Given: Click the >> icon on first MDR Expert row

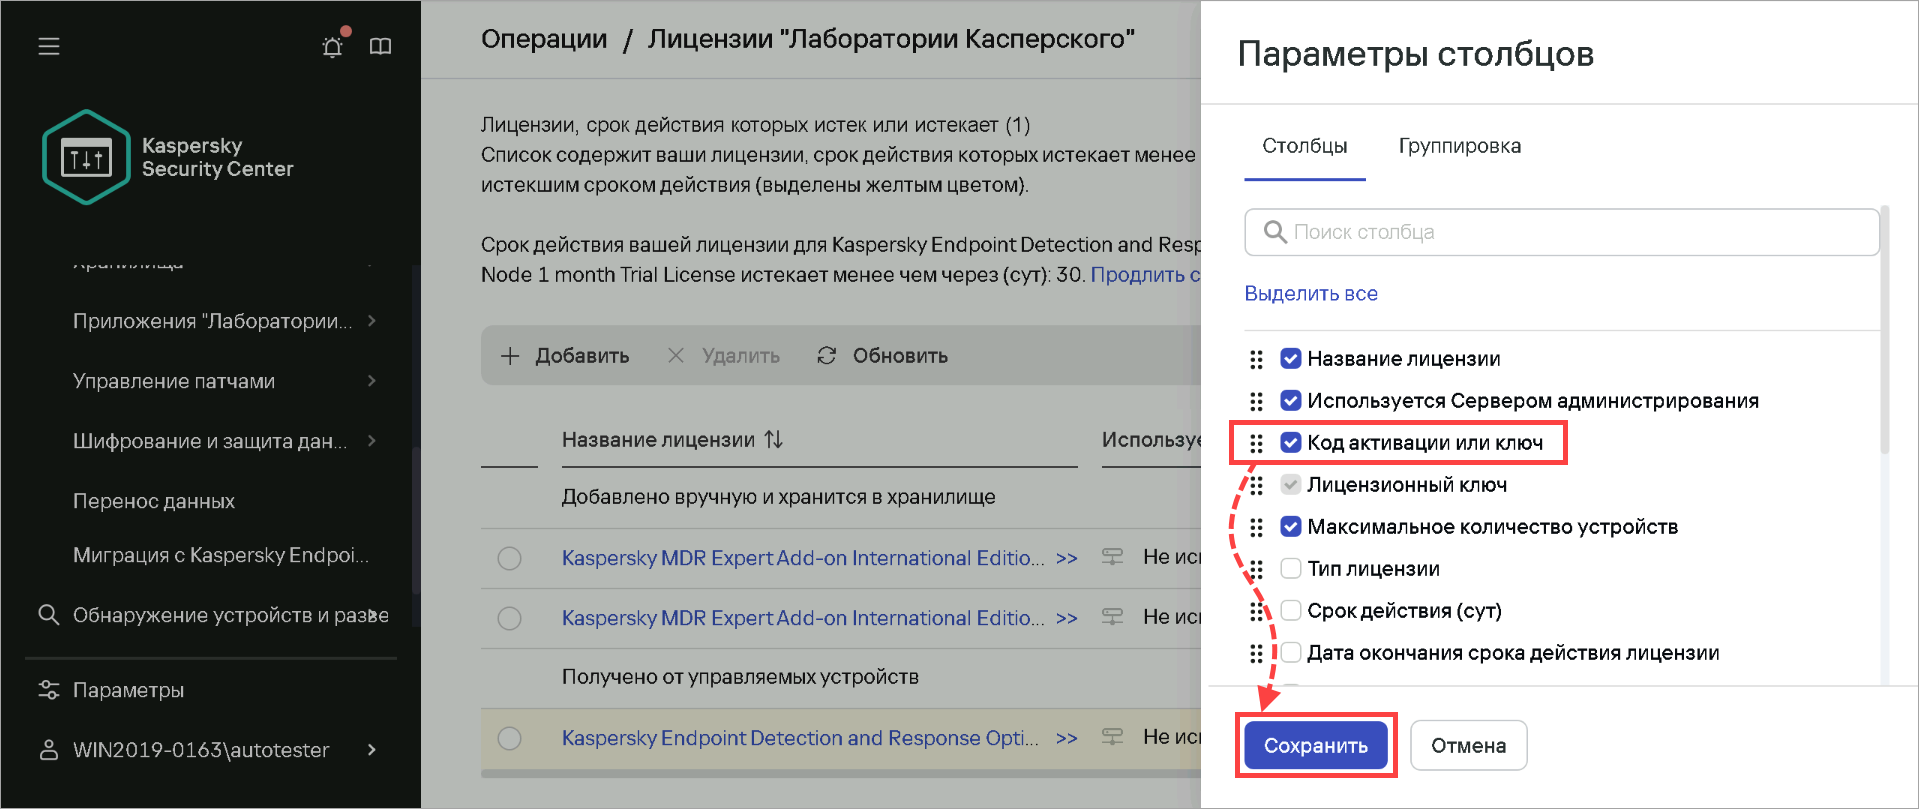Looking at the screenshot, I should coord(1067,558).
